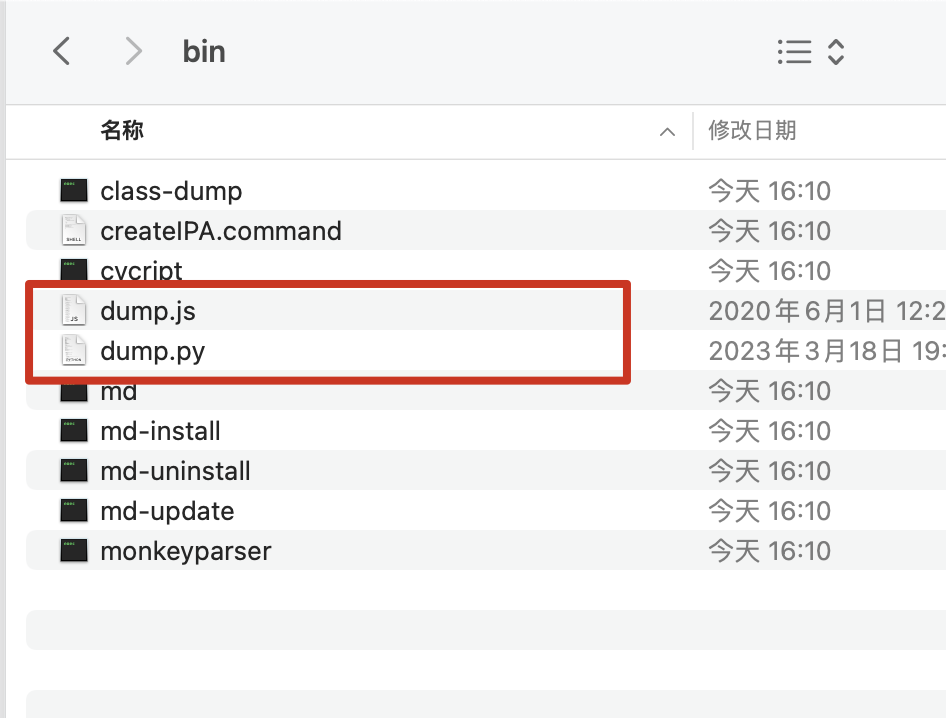946x718 pixels.
Task: Click the executable icon of md-install
Action: (74, 431)
